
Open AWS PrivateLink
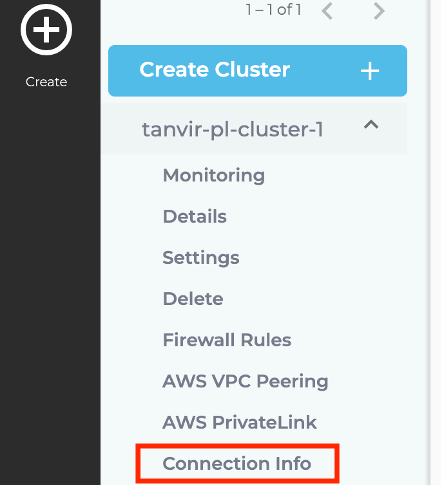pos(240,422)
